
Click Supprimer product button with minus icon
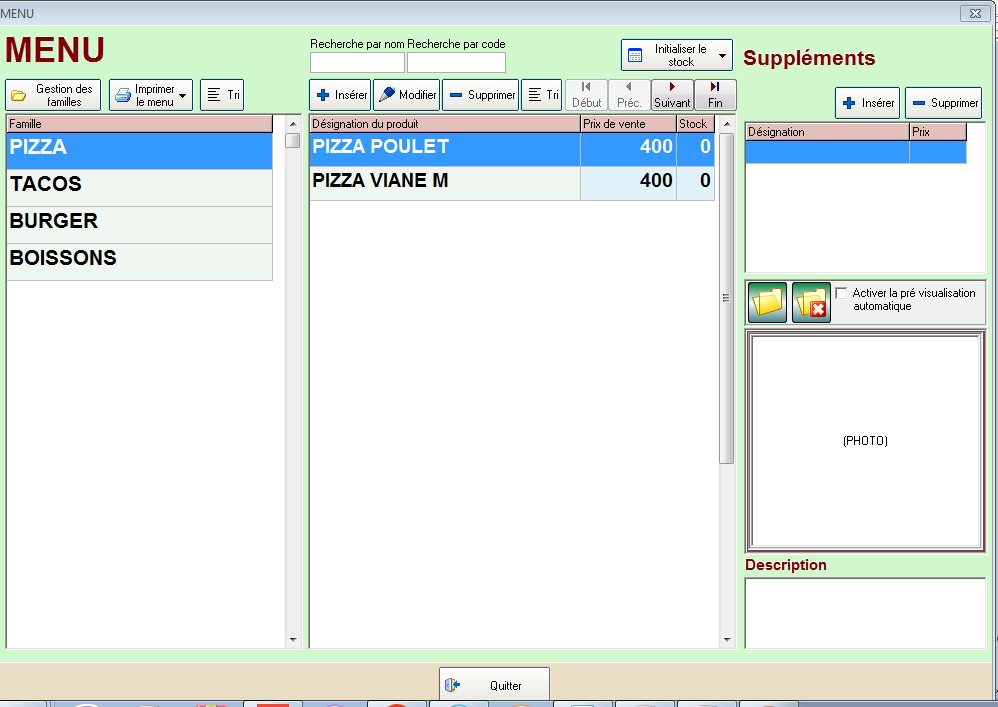click(x=481, y=95)
